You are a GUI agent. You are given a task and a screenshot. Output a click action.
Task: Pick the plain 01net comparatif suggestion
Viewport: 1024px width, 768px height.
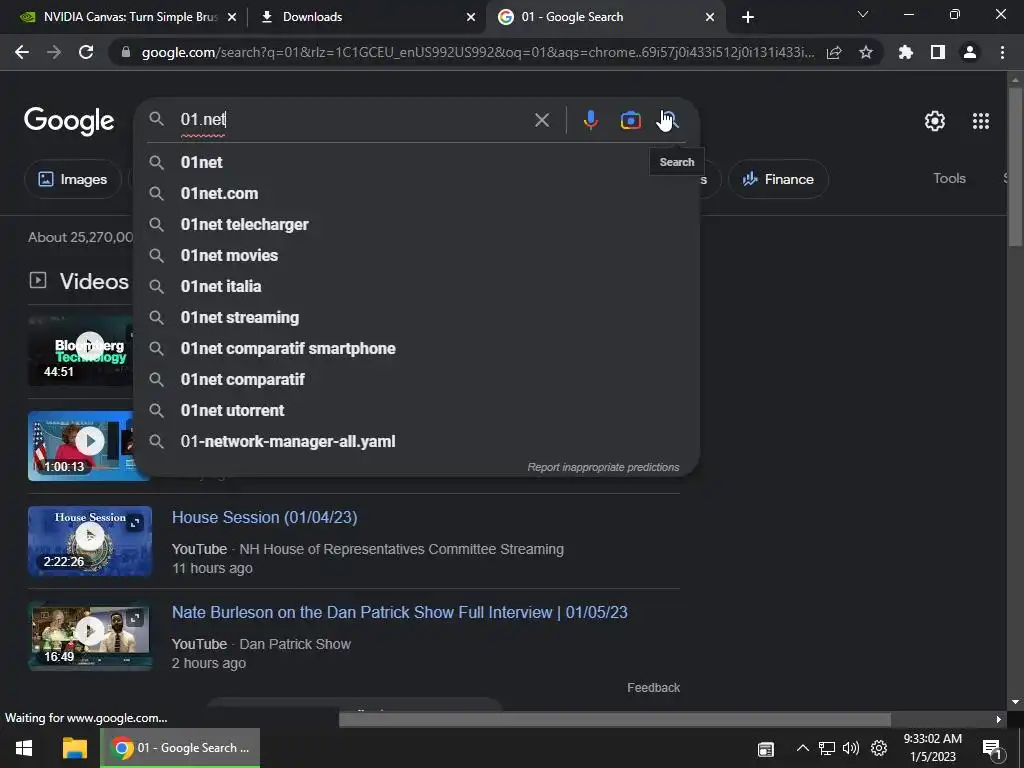(x=416, y=379)
